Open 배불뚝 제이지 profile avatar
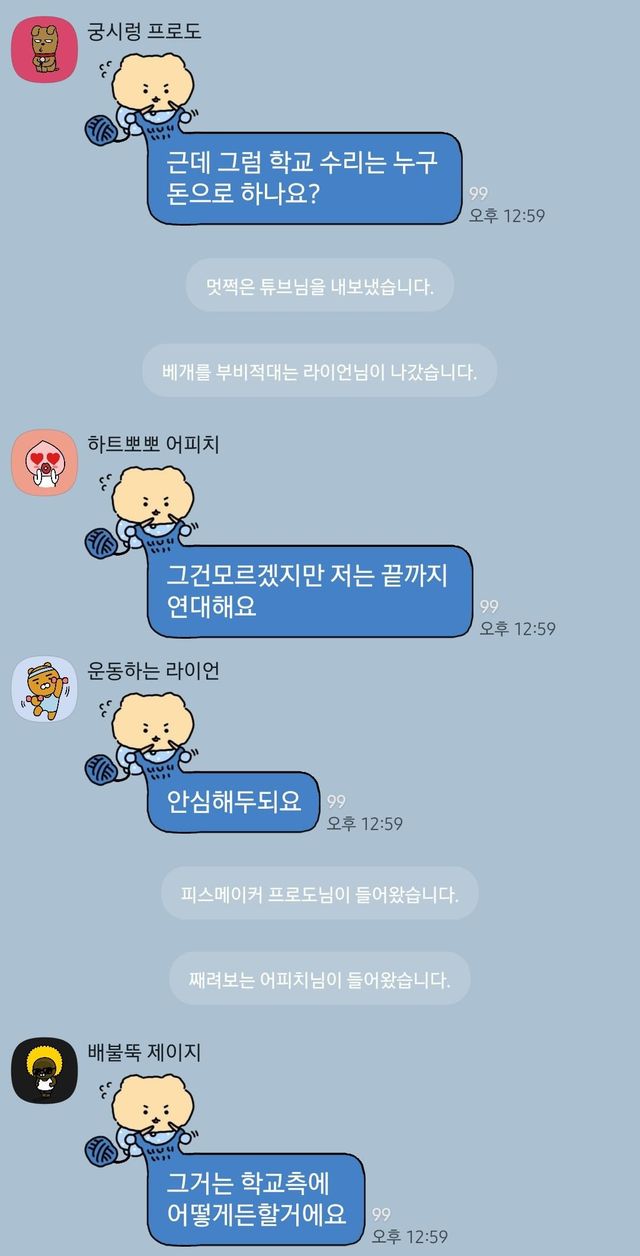Screen dimensions: 640x1256 tap(44, 1070)
